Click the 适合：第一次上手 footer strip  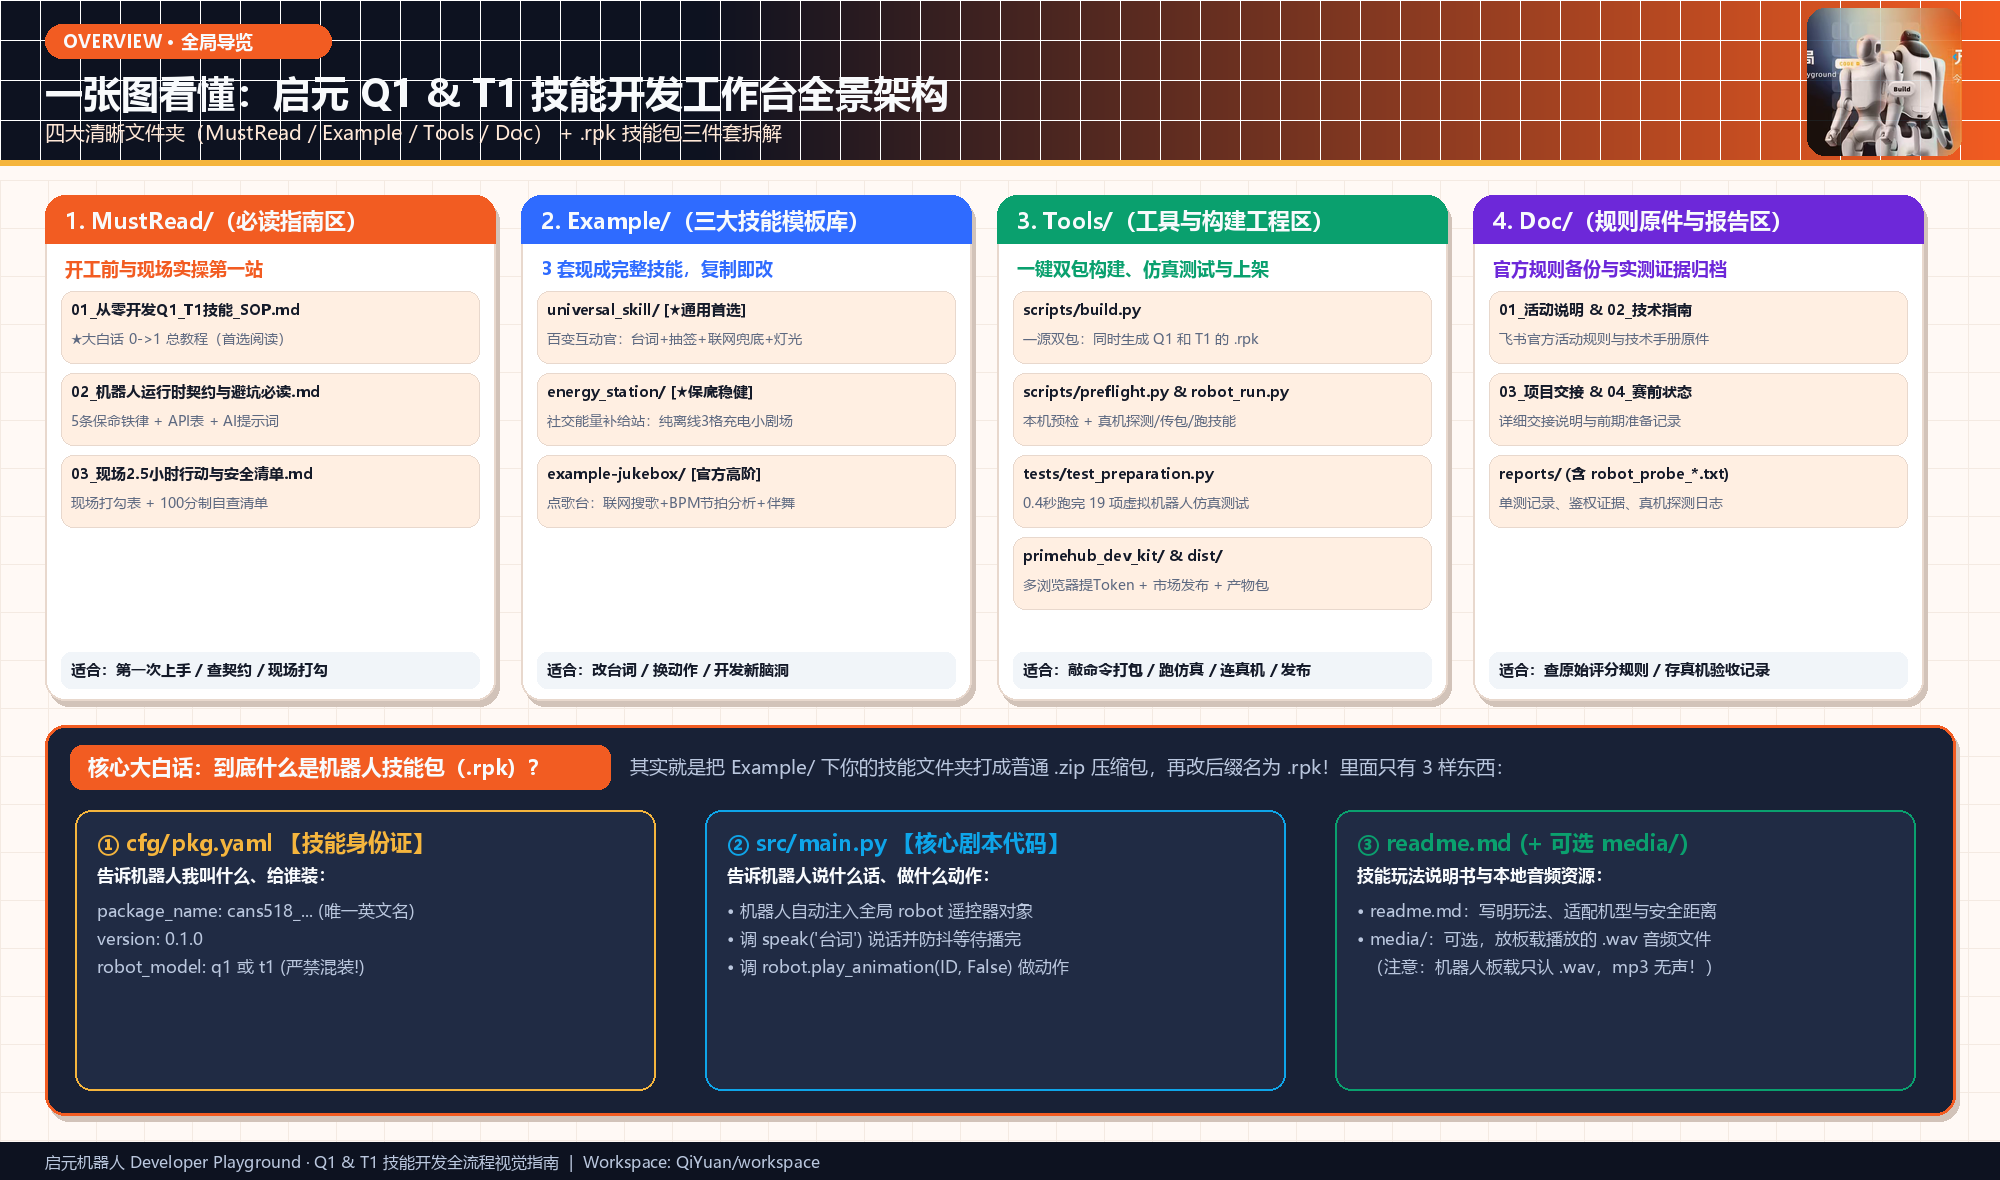(x=270, y=670)
